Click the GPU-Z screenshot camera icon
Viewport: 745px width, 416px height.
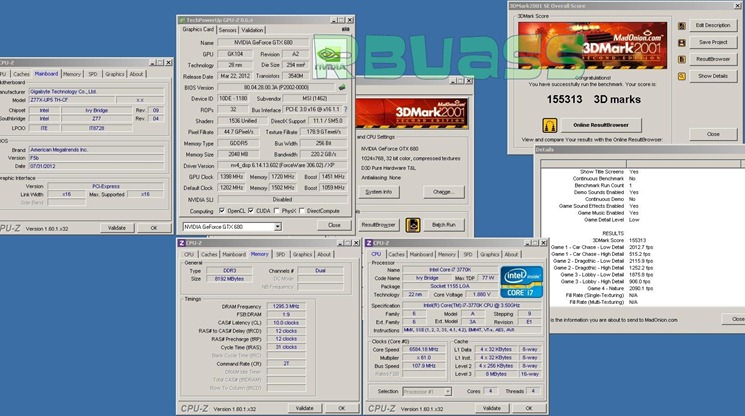point(345,29)
